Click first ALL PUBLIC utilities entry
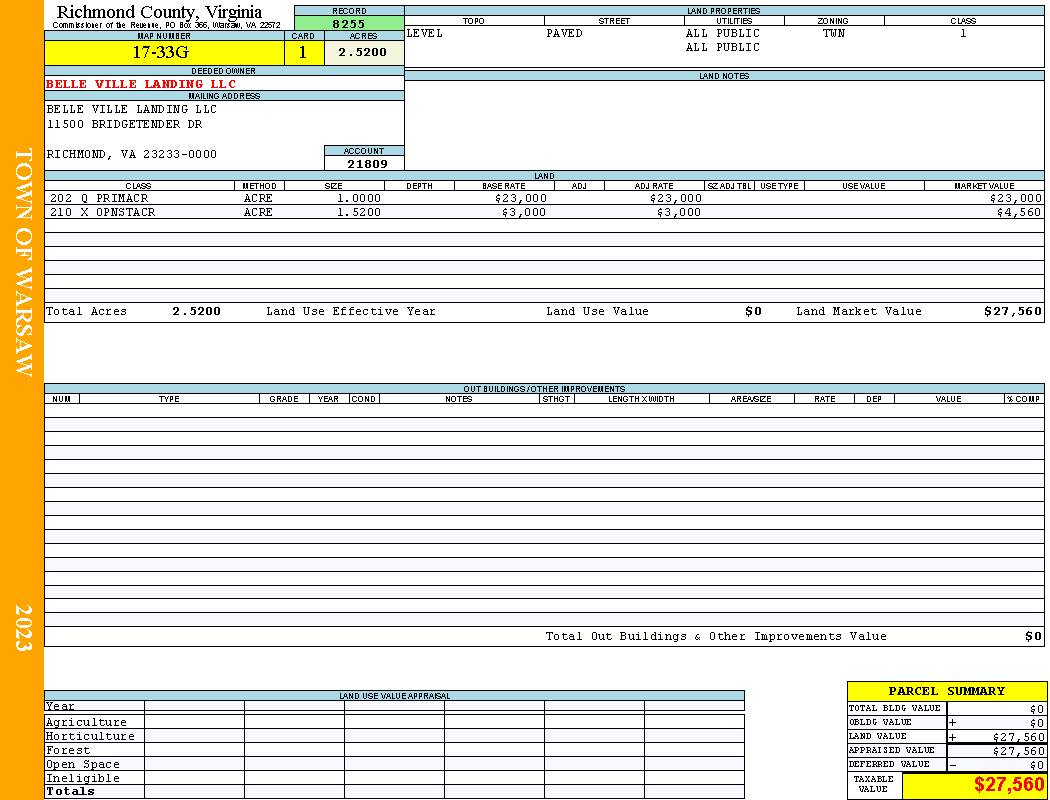The image size is (1050, 800). coord(723,33)
